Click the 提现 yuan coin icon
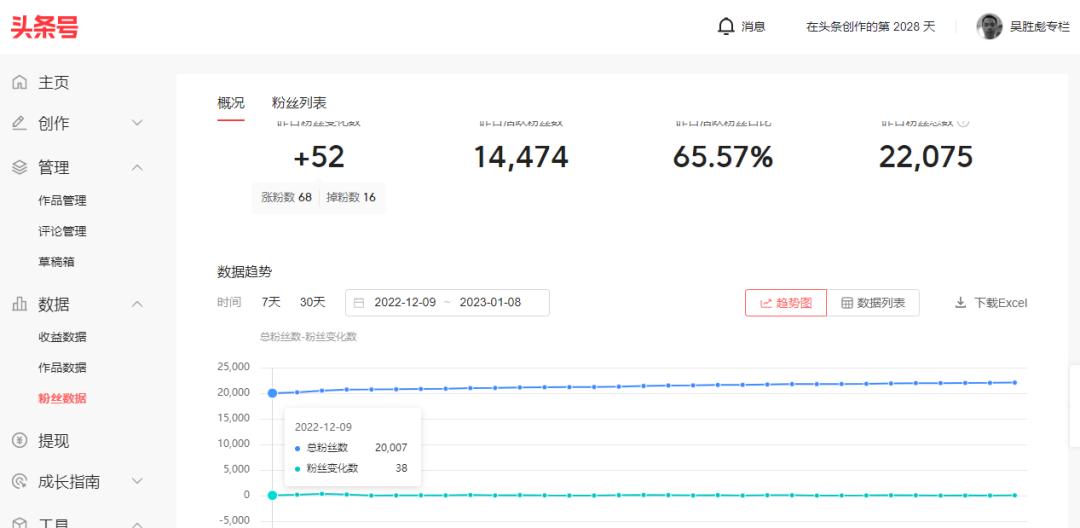Screen dimensions: 1080x528 [x=20, y=441]
